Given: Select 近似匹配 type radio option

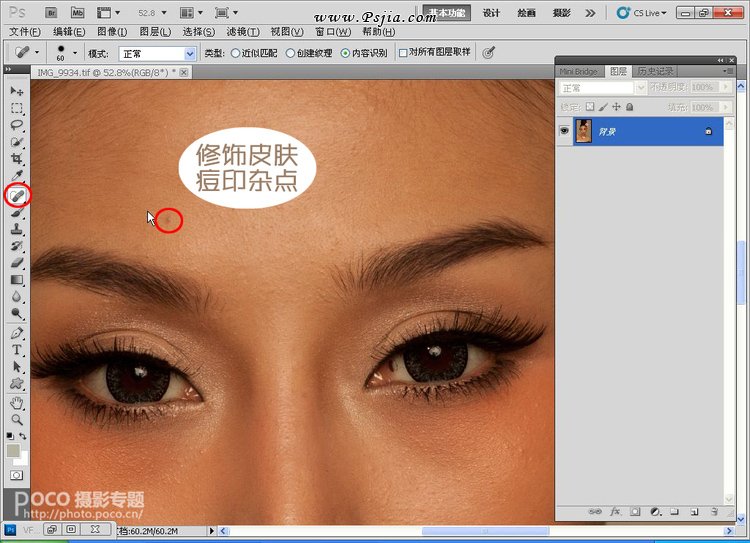Looking at the screenshot, I should (x=236, y=53).
